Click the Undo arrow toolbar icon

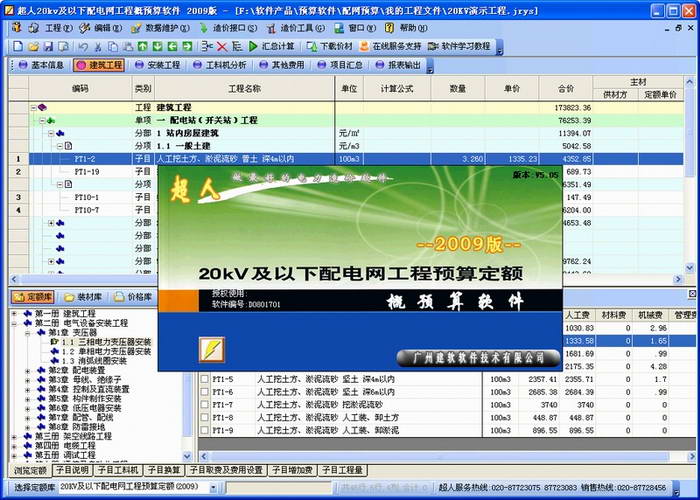[83, 46]
